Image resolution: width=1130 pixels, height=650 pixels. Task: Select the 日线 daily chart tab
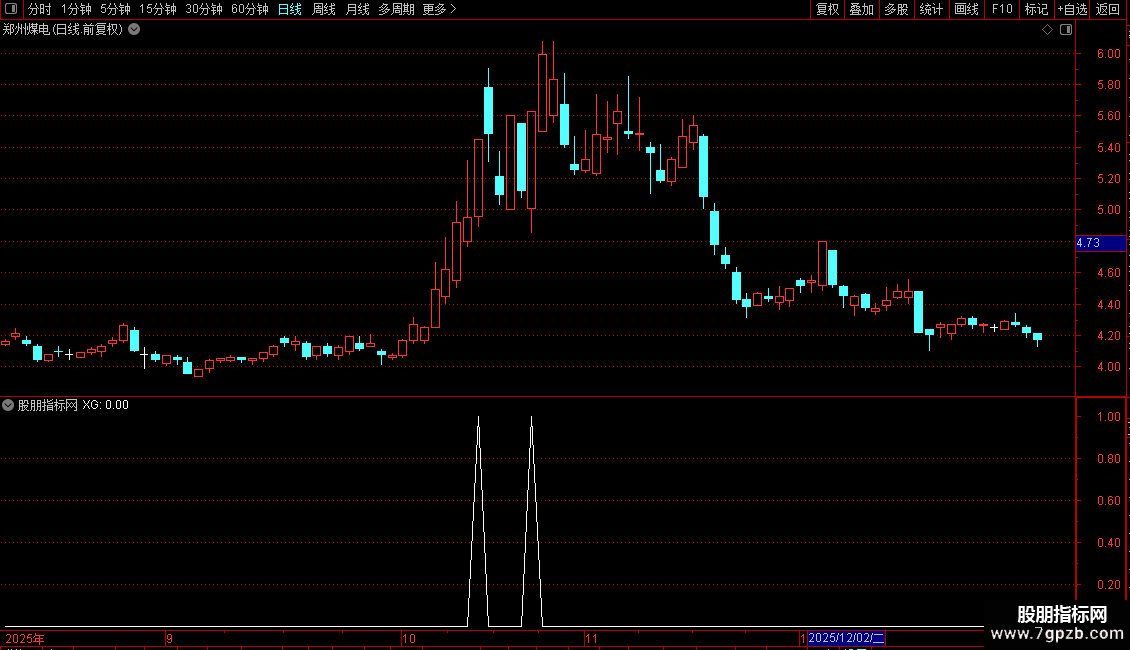[x=290, y=9]
